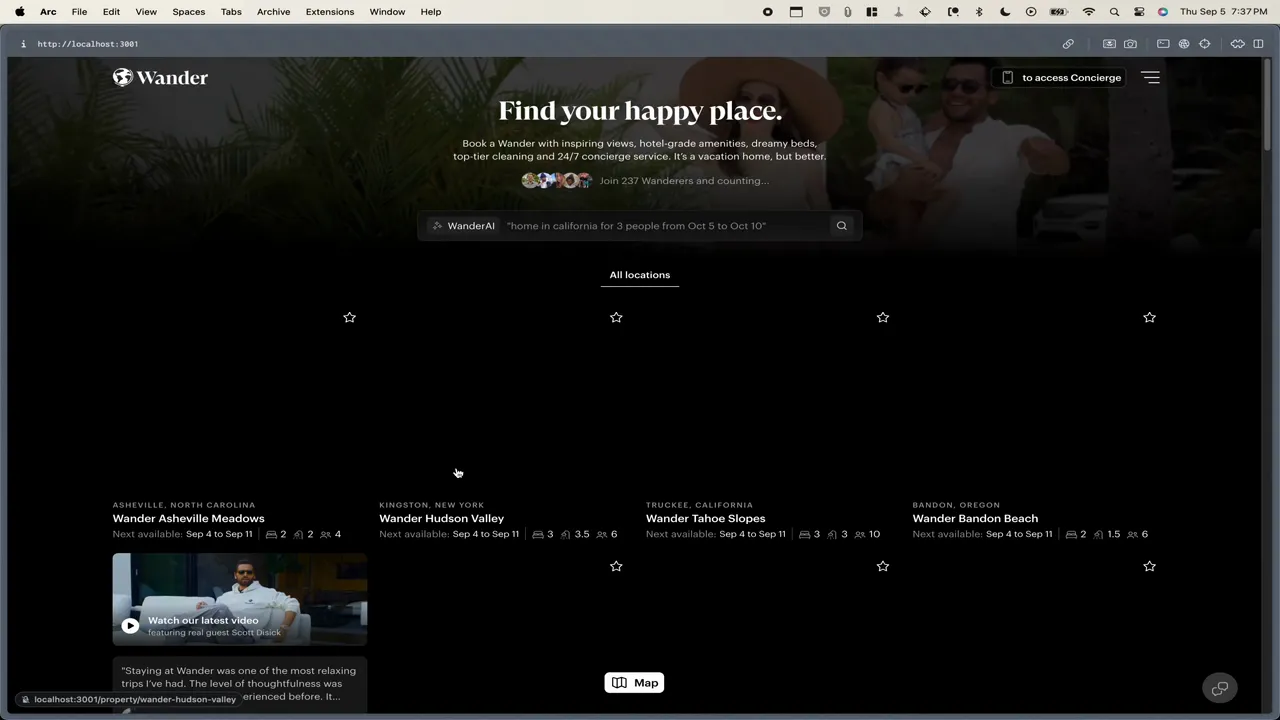The width and height of the screenshot is (1280, 720).
Task: Open the puzzle-piece extensions icon
Action: pos(1237,44)
